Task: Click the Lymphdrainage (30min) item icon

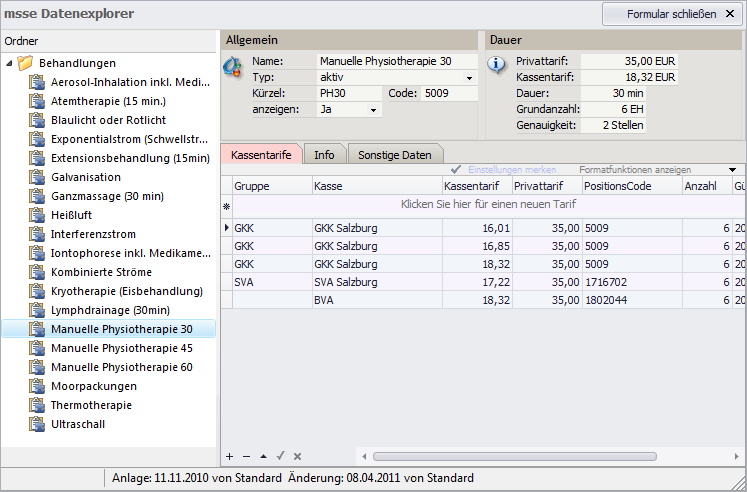Action: (37, 311)
